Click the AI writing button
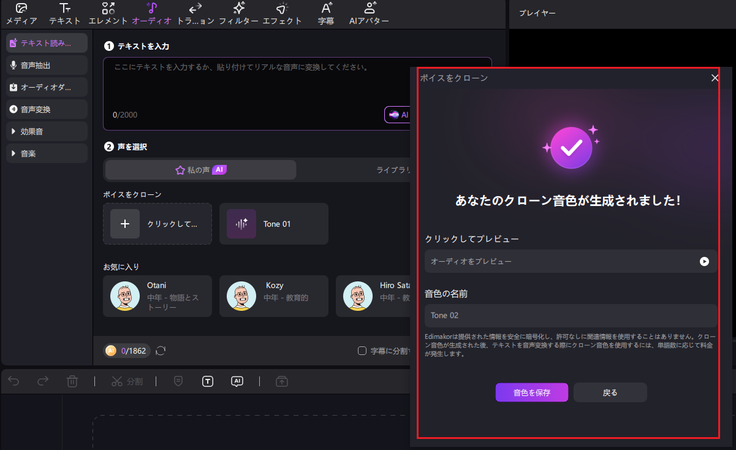 [x=398, y=114]
